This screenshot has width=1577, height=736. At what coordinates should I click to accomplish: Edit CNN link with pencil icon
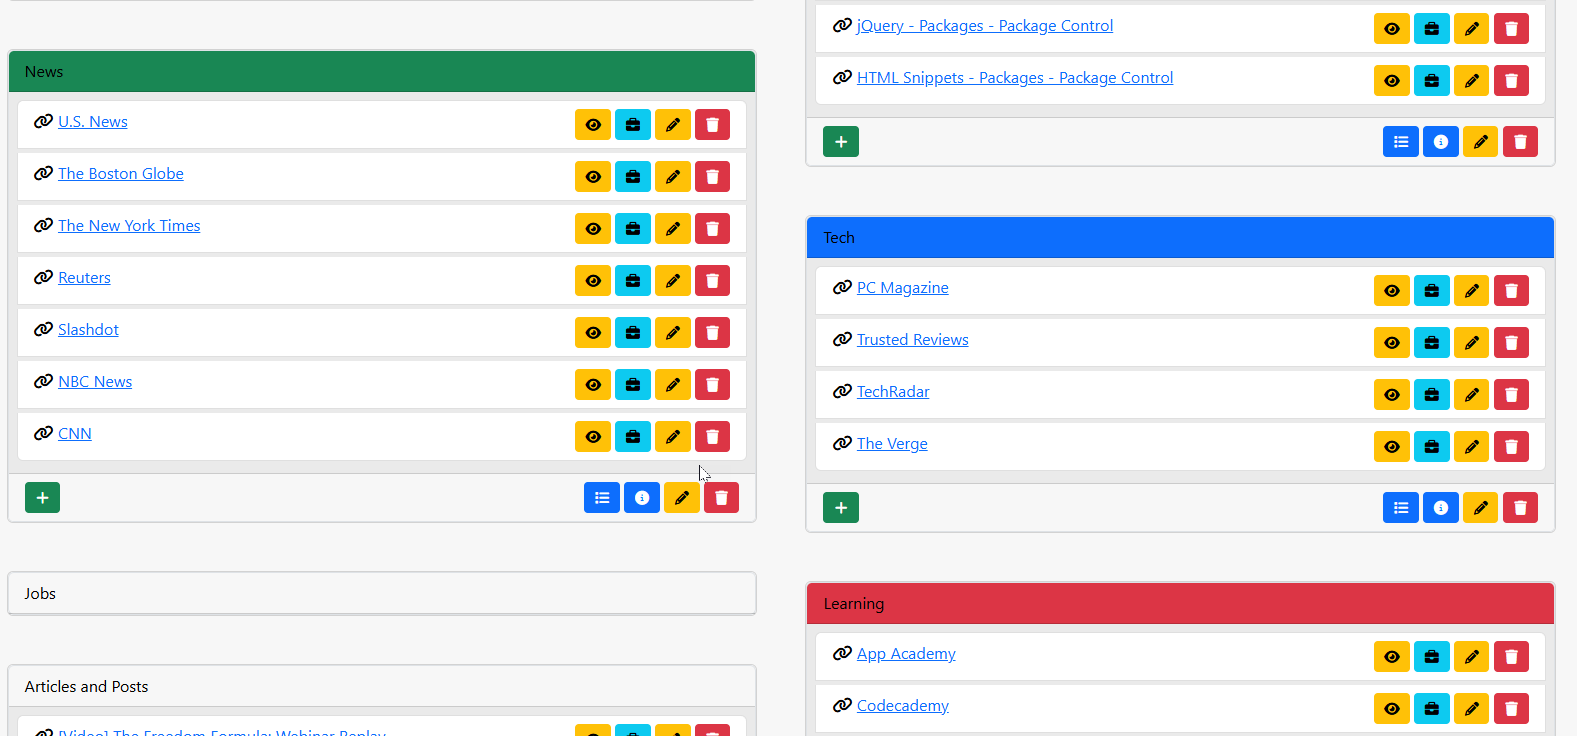673,437
